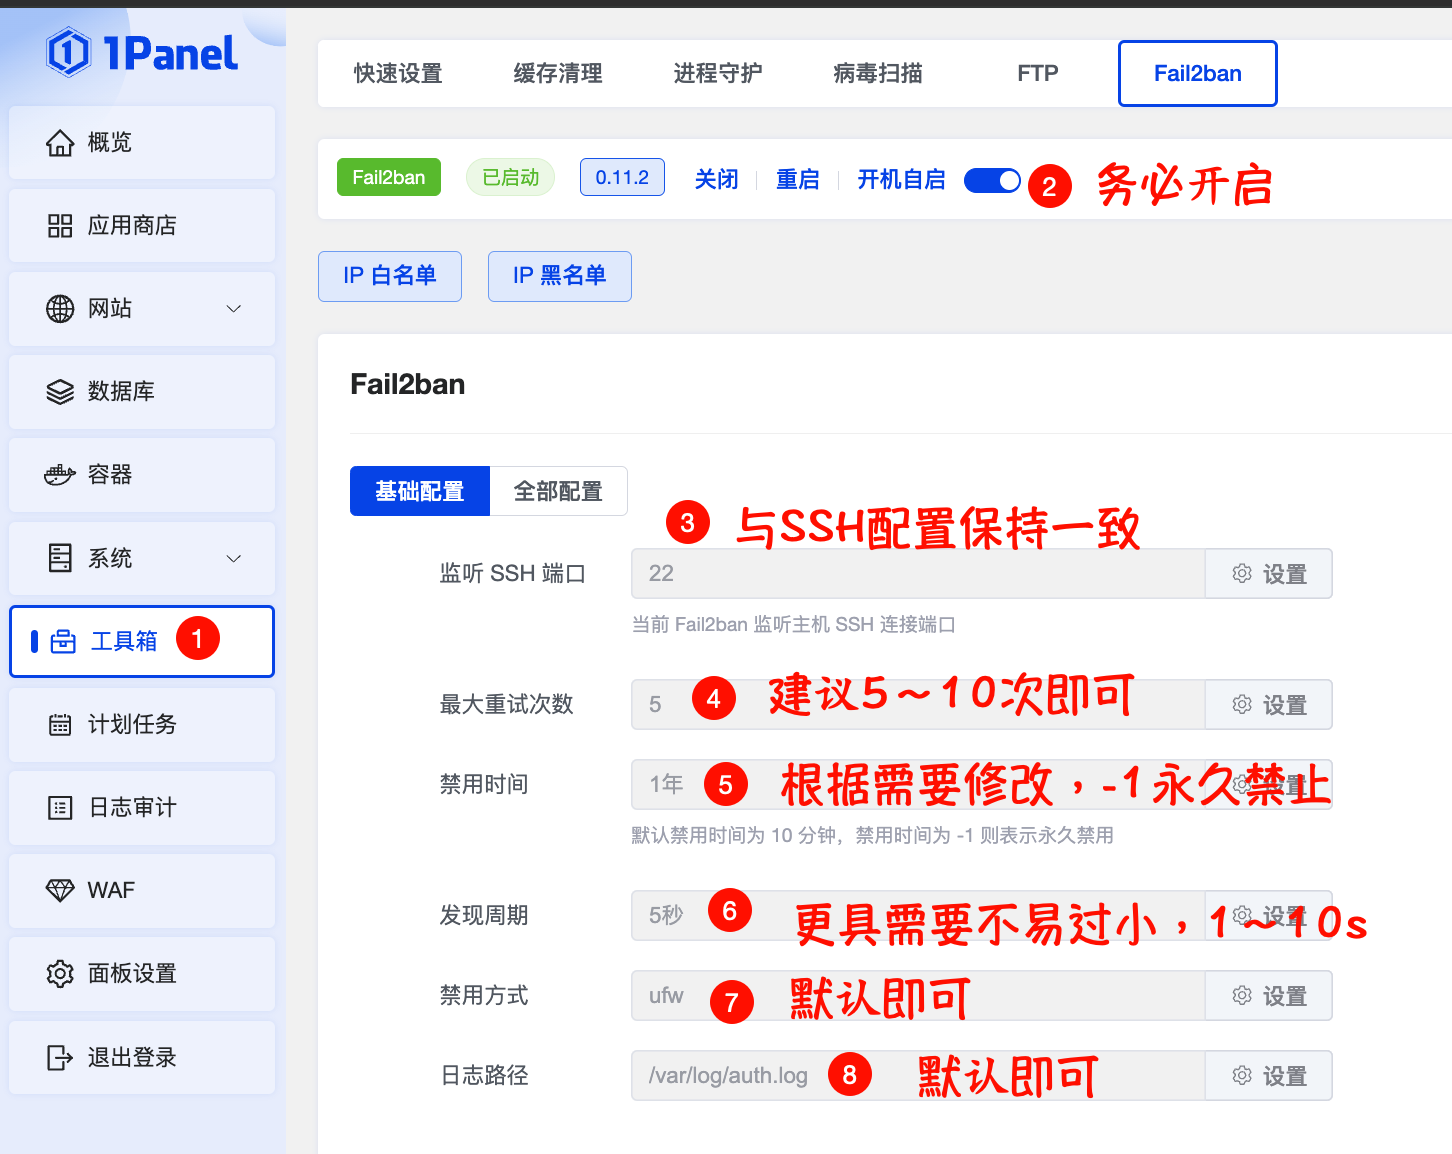The image size is (1452, 1154).
Task: Open the 概览 home icon in sidebar
Action: click(x=60, y=143)
